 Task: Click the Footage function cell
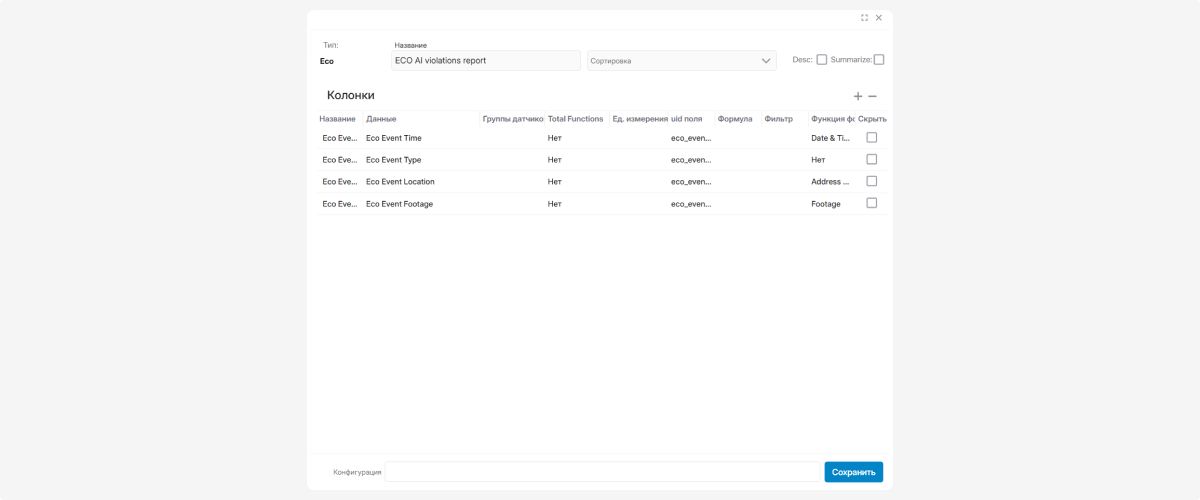pos(826,204)
